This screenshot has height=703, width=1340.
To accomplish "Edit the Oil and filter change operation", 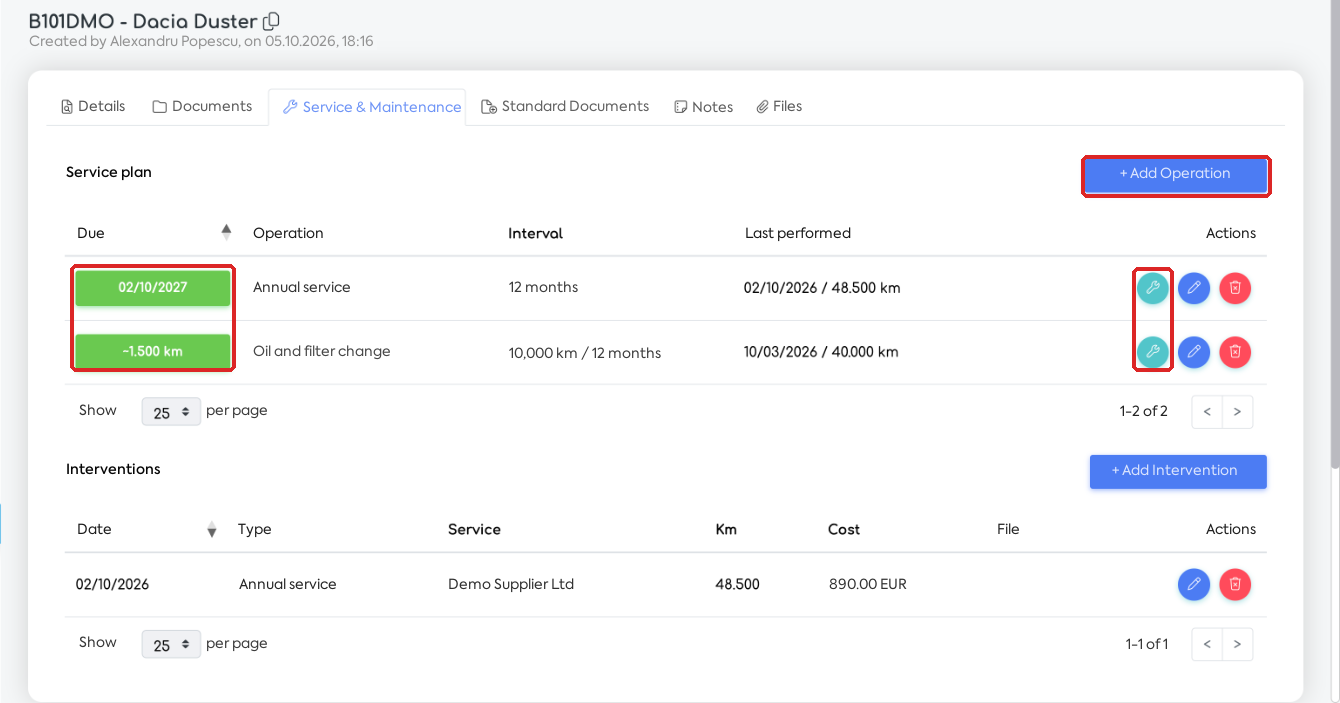I will [x=1194, y=352].
